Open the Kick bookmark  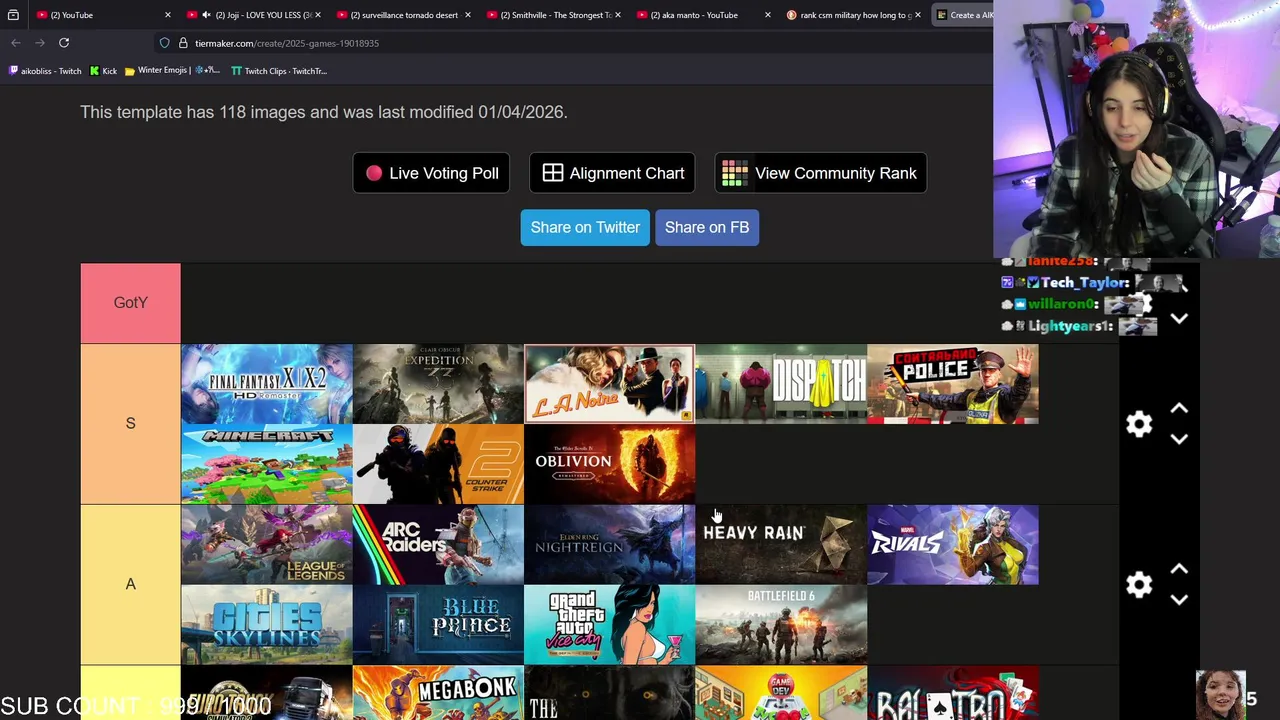[x=103, y=71]
